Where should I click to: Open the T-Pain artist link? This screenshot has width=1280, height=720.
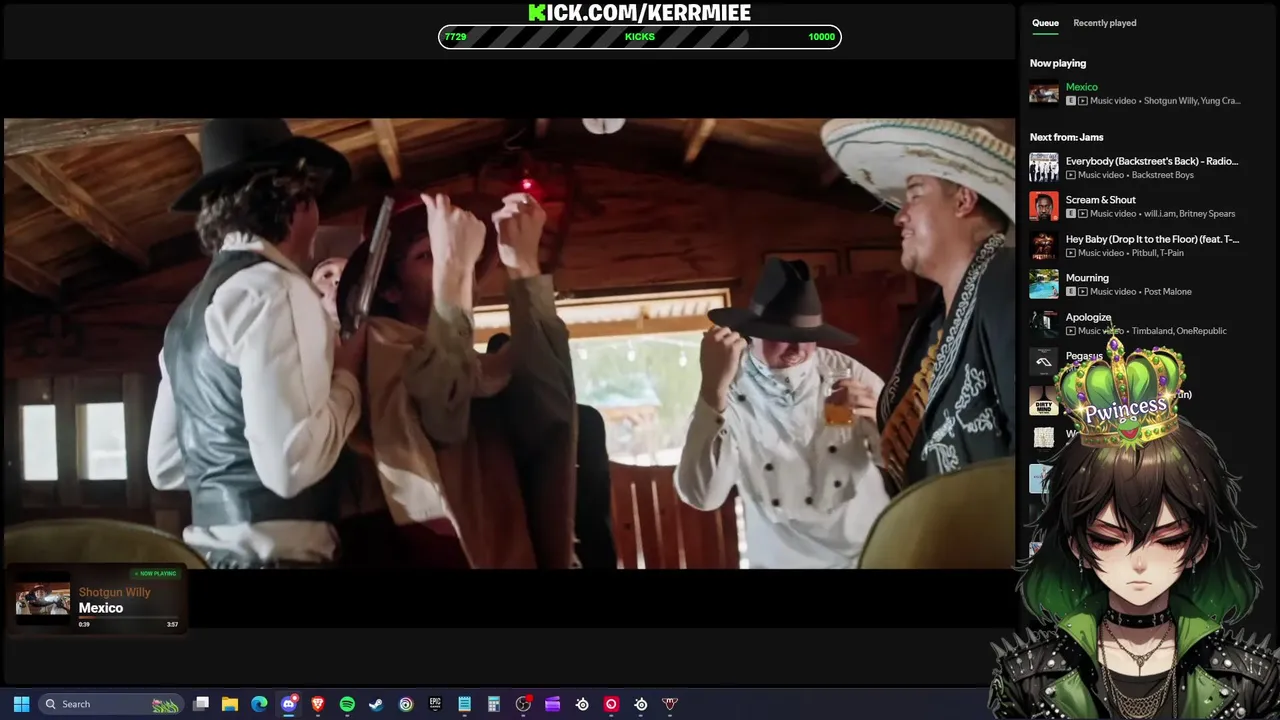click(x=1171, y=253)
